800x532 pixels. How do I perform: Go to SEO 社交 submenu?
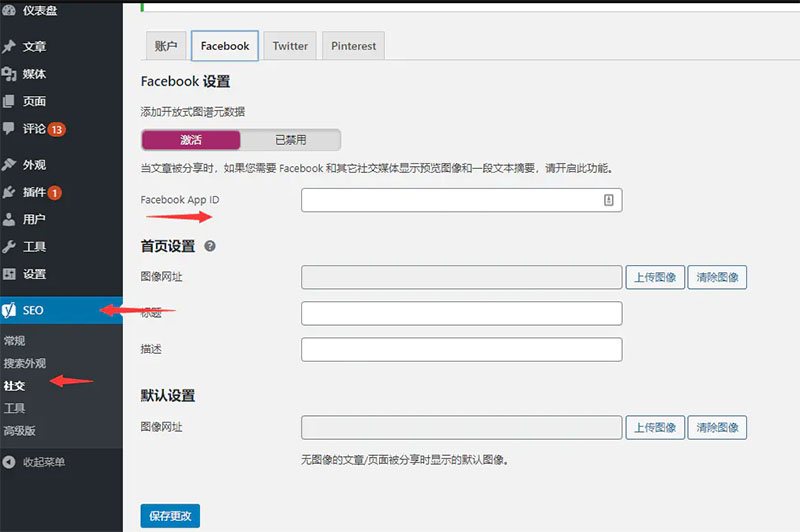coord(14,386)
